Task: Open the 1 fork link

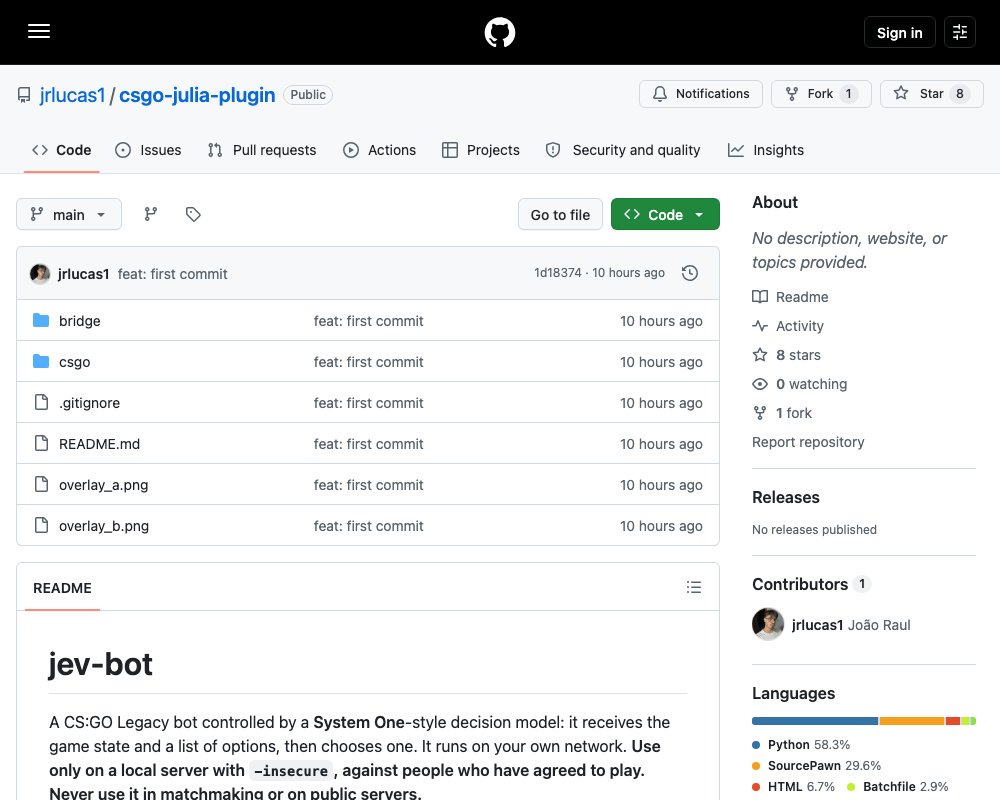Action: tap(783, 413)
